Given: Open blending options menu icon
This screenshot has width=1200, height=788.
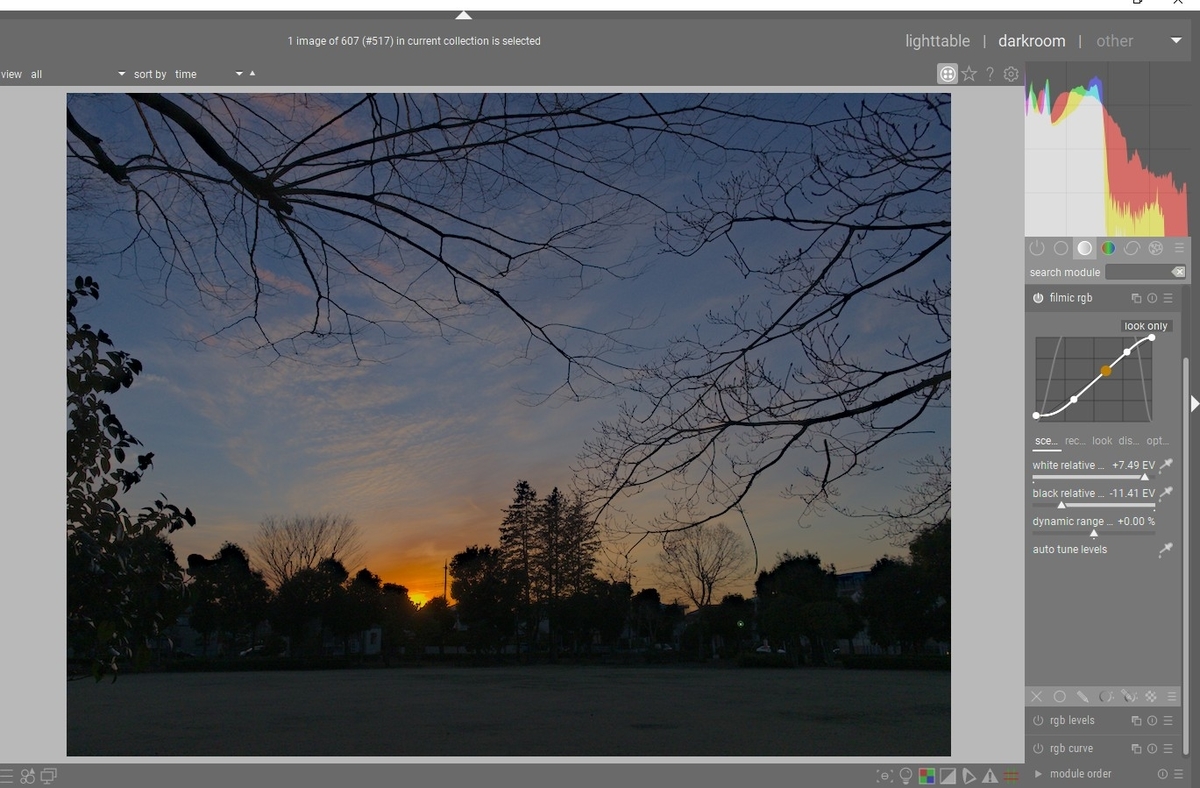Looking at the screenshot, I should (1174, 696).
